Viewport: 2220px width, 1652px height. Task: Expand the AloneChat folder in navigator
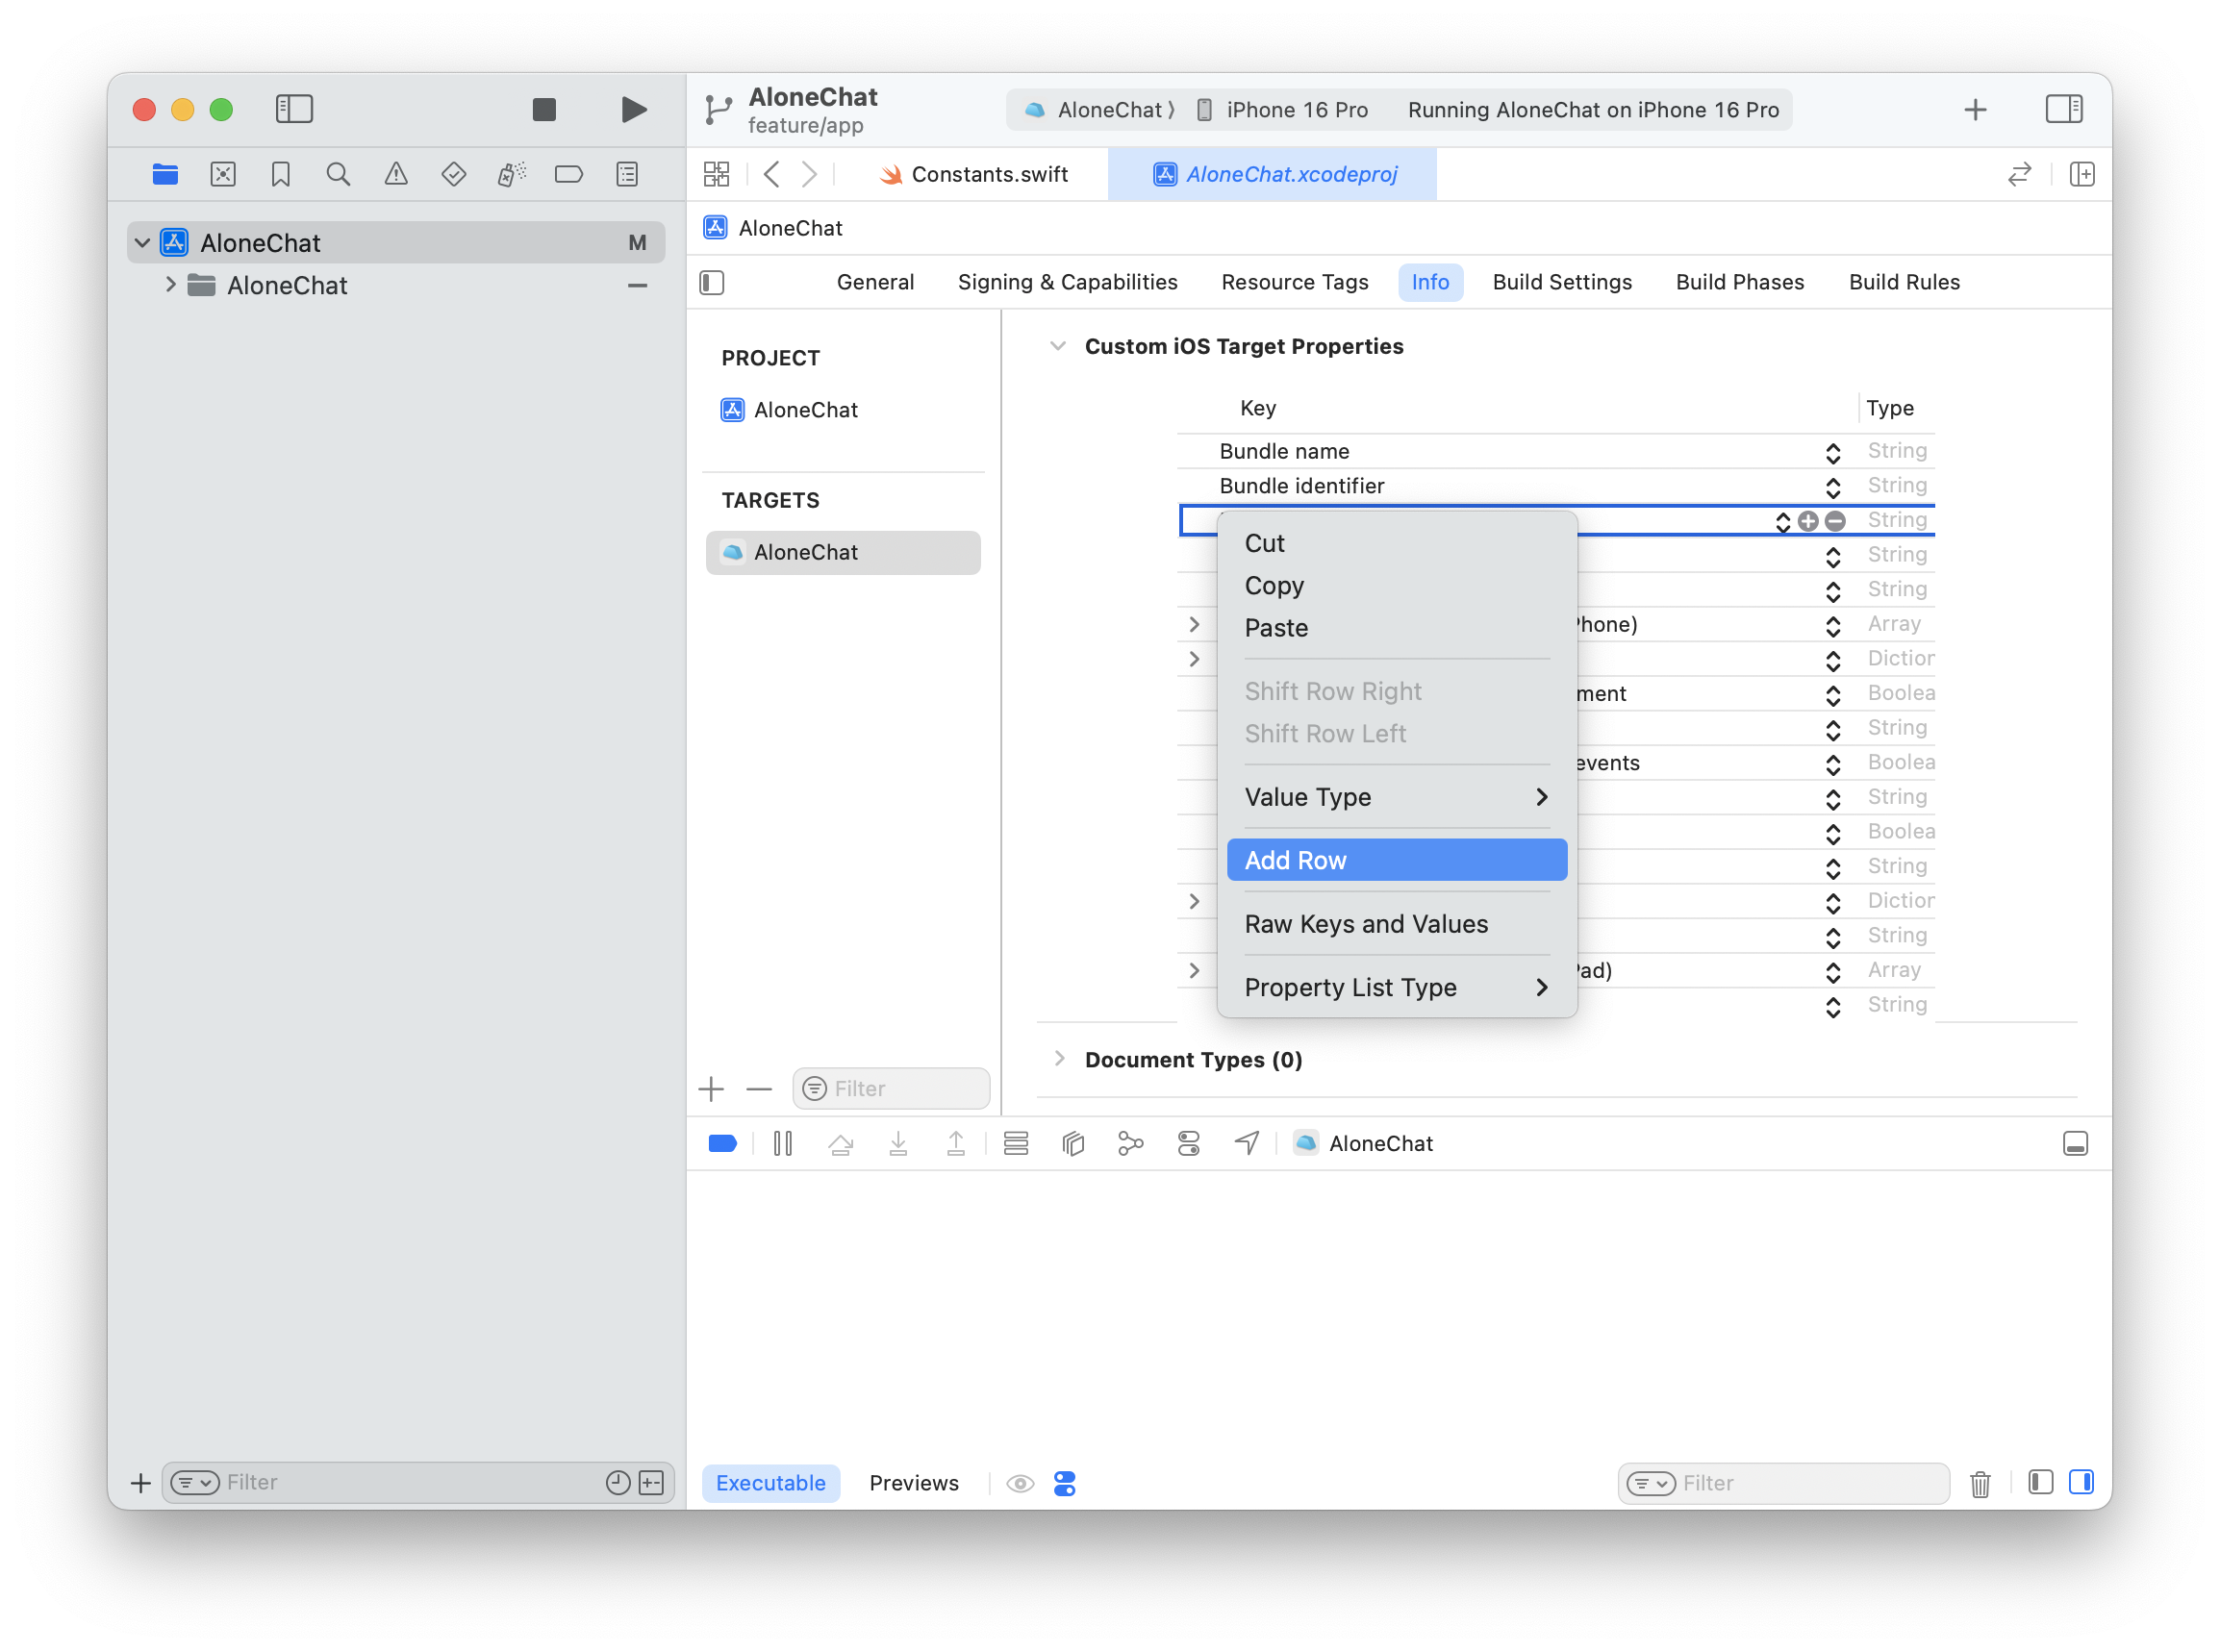coord(170,285)
